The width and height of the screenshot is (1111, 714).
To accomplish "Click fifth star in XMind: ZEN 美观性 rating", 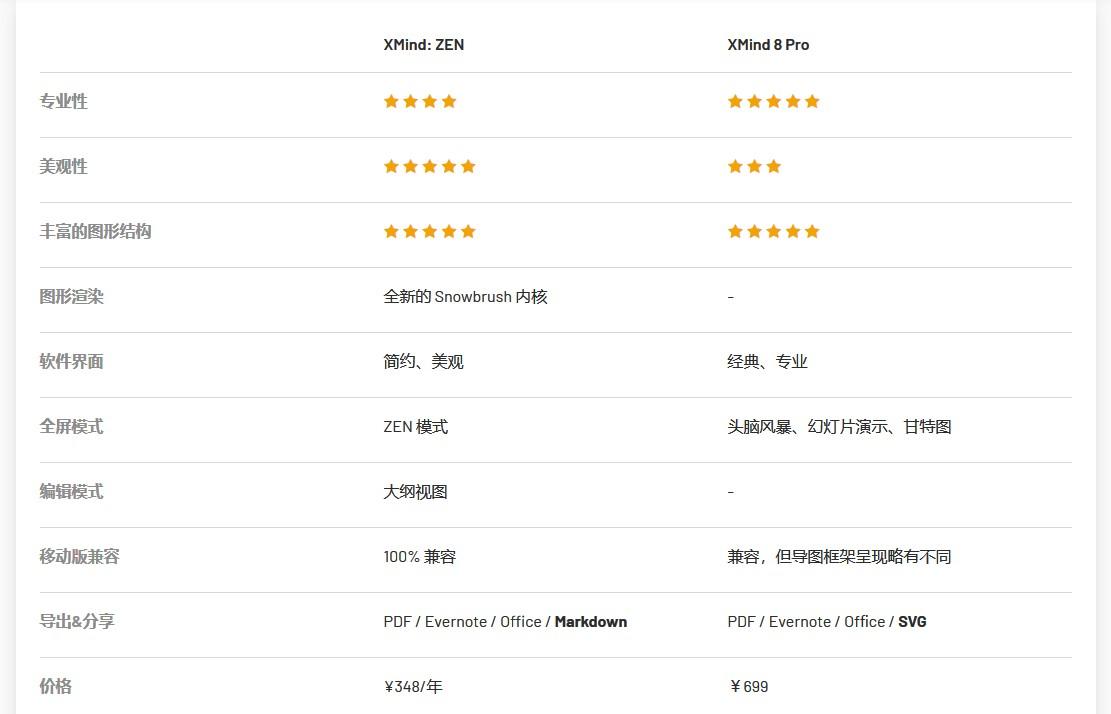I will (x=468, y=166).
